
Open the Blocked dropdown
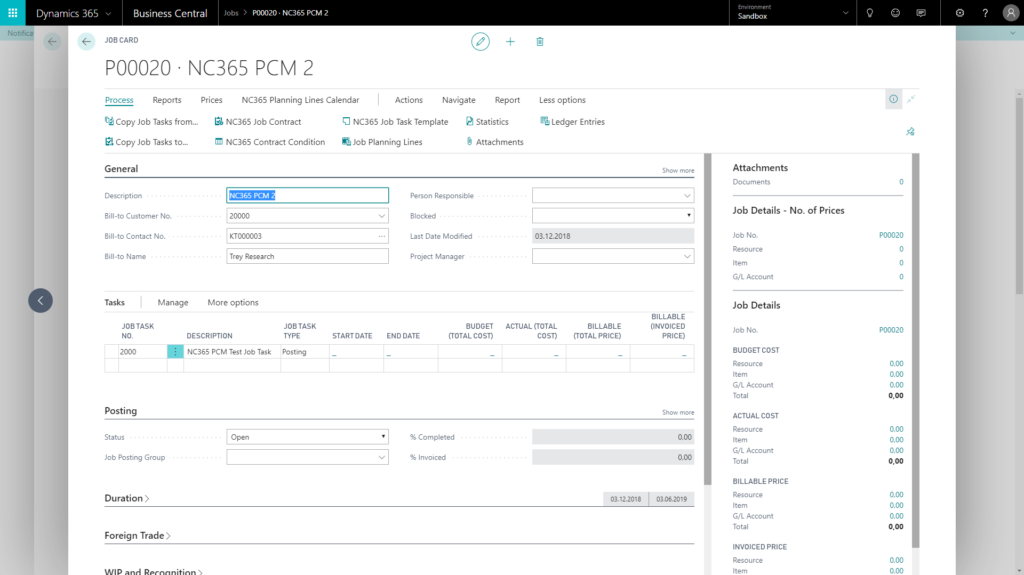(x=688, y=216)
